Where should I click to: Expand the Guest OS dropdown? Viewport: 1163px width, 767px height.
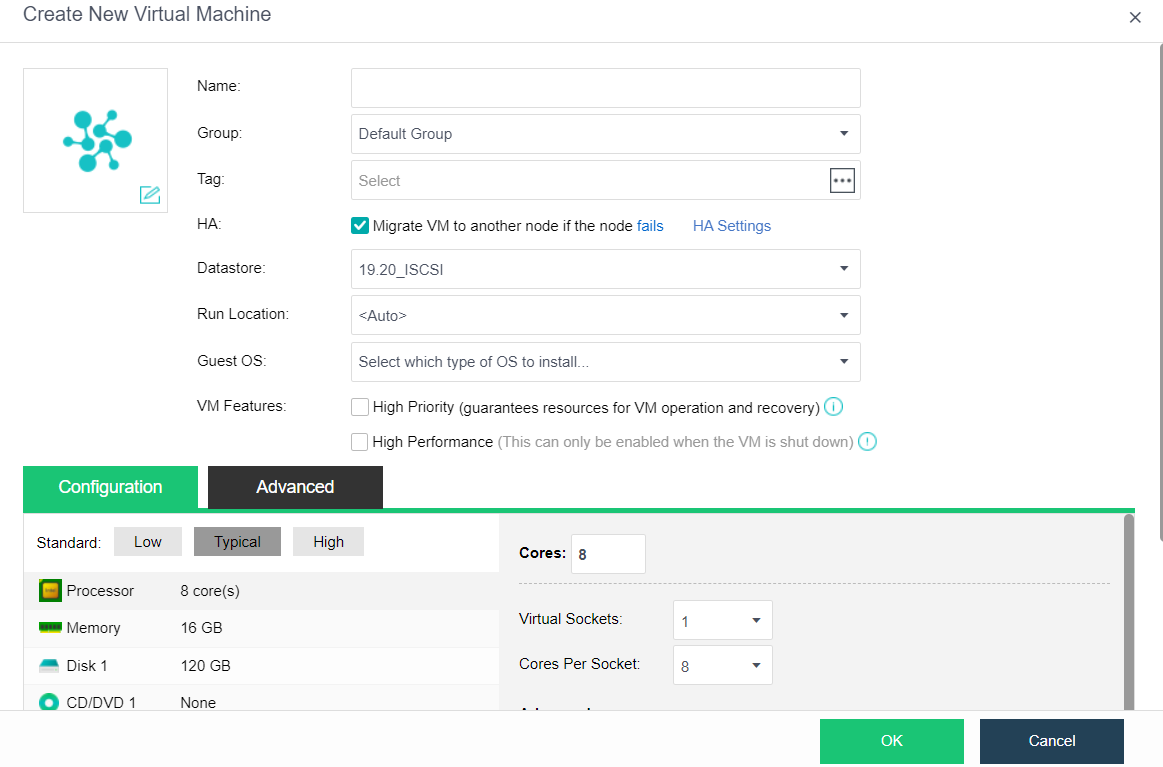click(605, 362)
